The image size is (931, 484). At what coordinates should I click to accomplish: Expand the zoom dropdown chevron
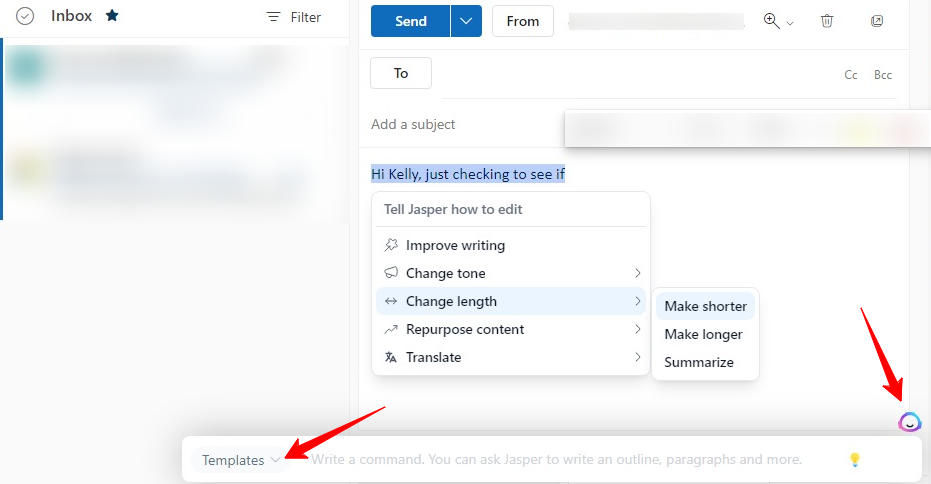tap(790, 23)
